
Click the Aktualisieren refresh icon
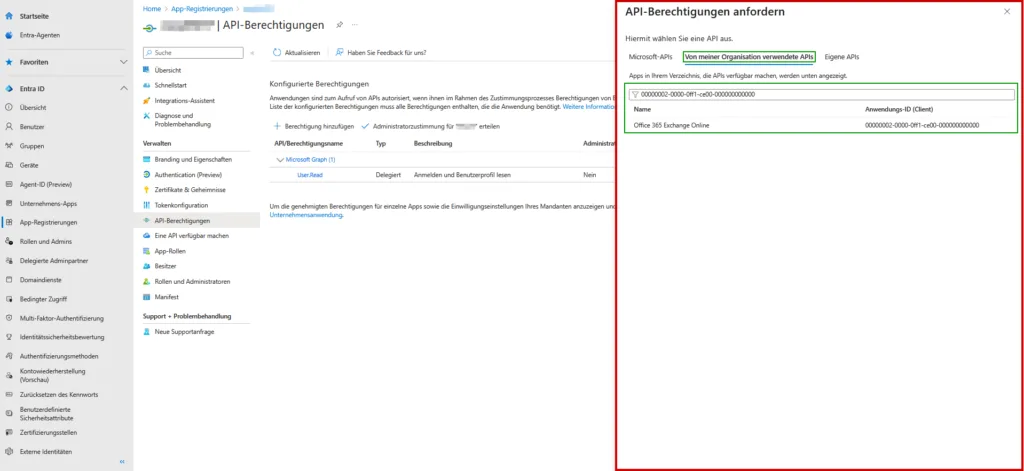(277, 52)
